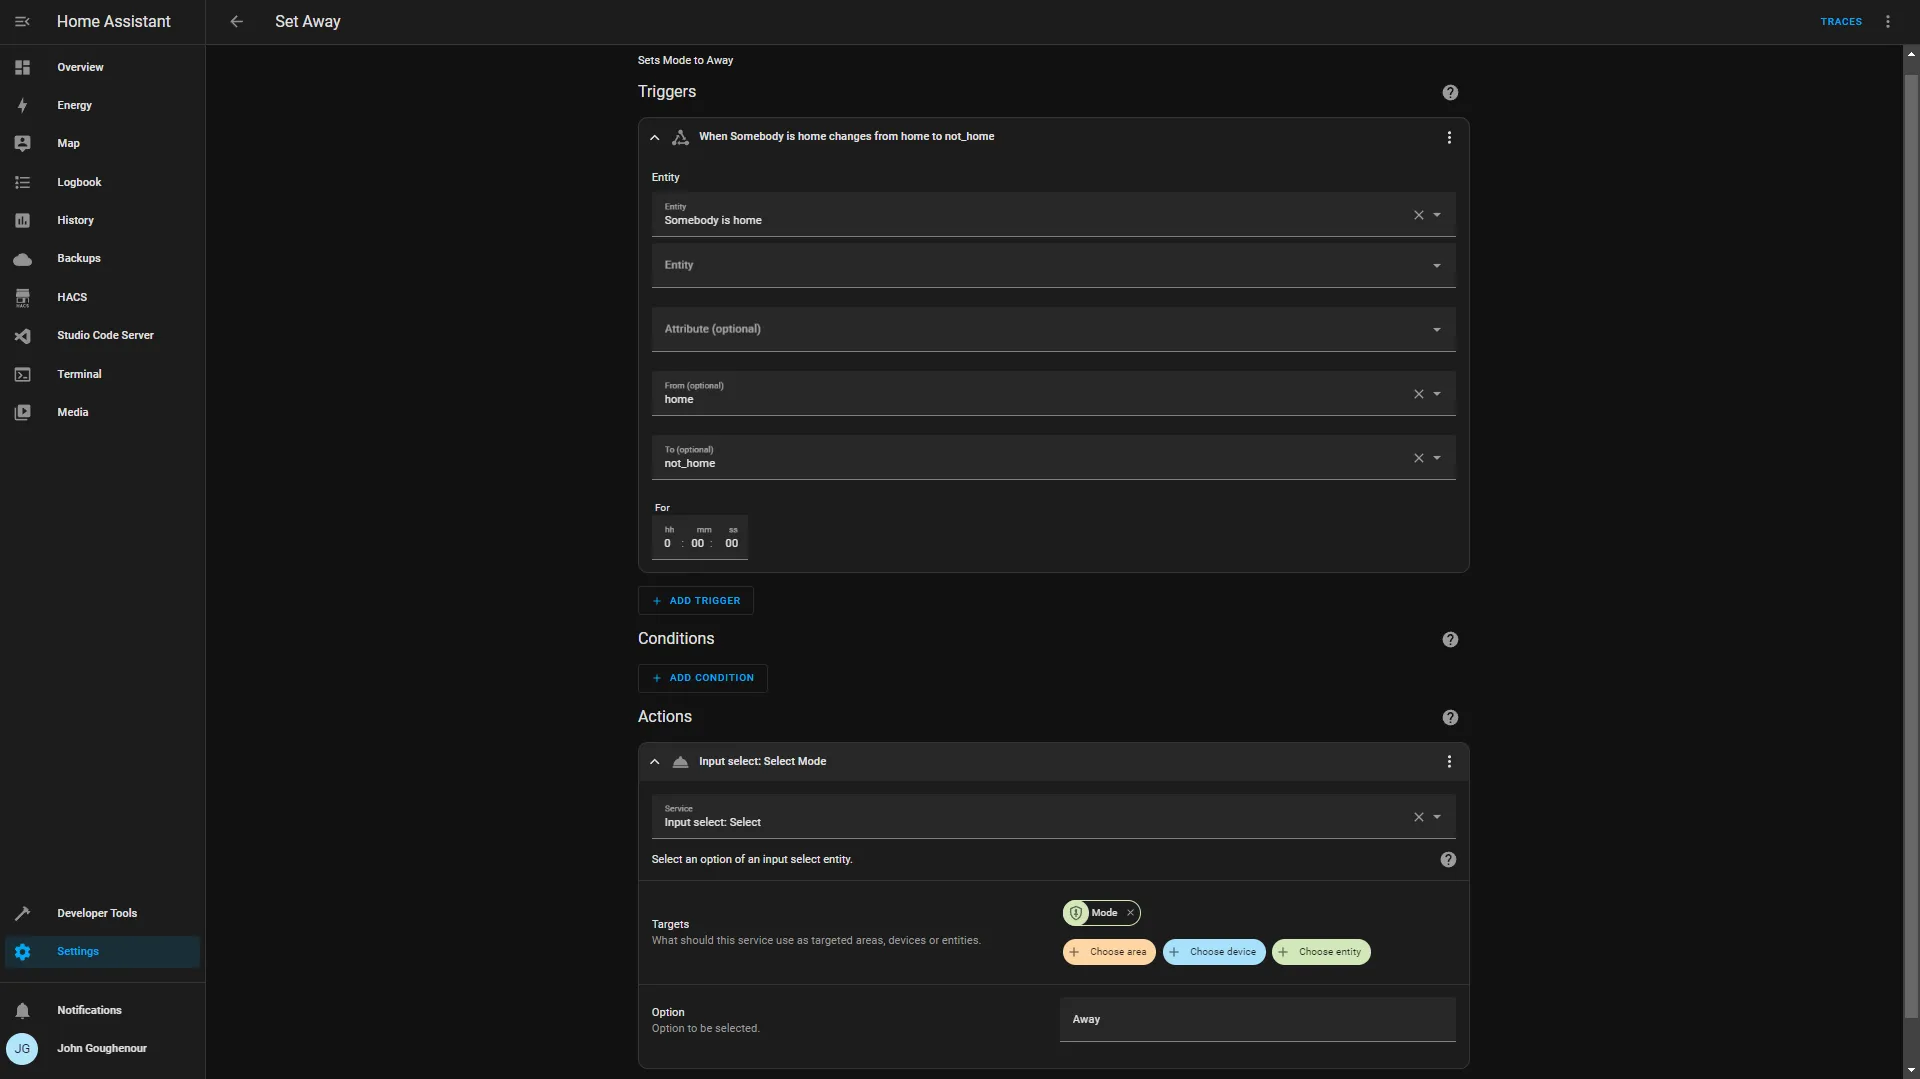Click the Studio Code Server icon

22,336
